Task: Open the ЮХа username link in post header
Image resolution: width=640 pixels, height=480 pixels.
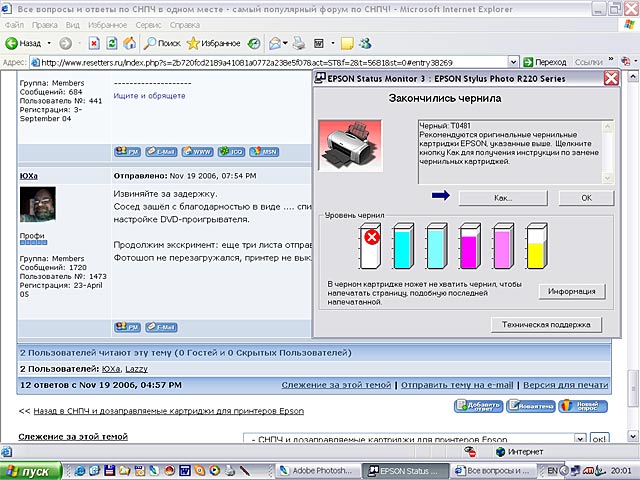Action: click(x=29, y=176)
